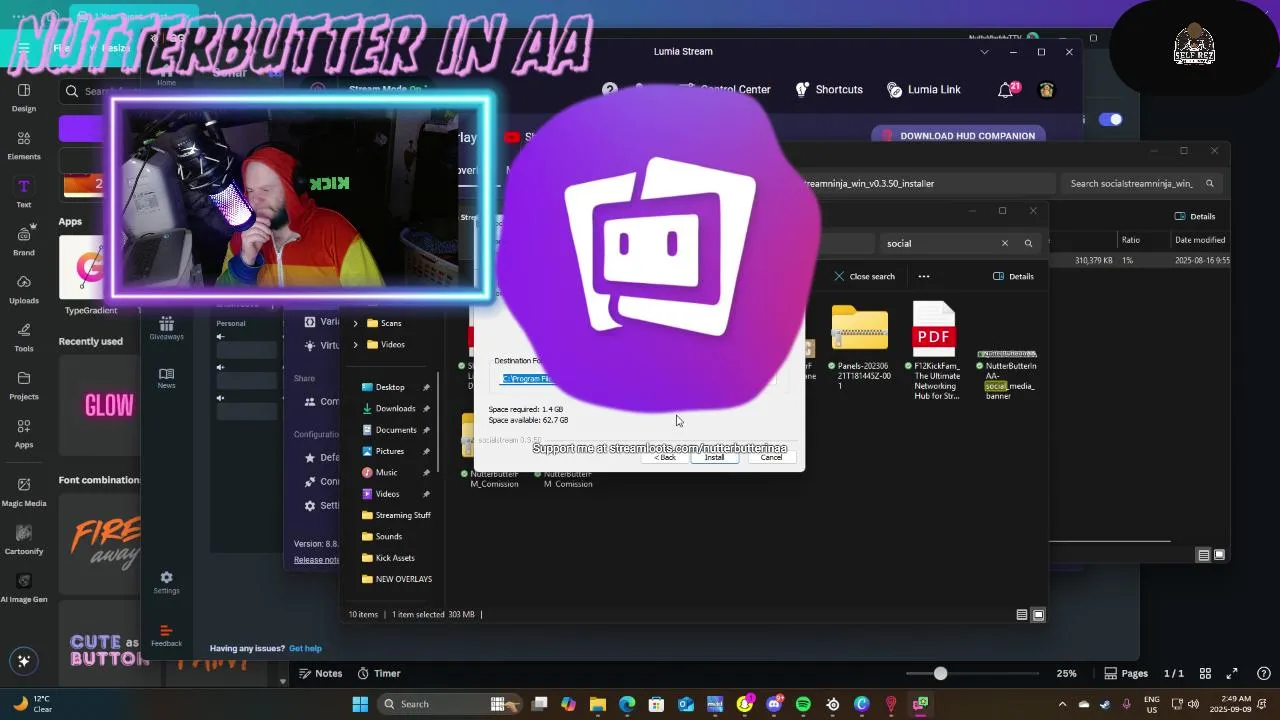1280x720 pixels.
Task: Toggle the blue switch in Lumia Stream
Action: [1111, 119]
